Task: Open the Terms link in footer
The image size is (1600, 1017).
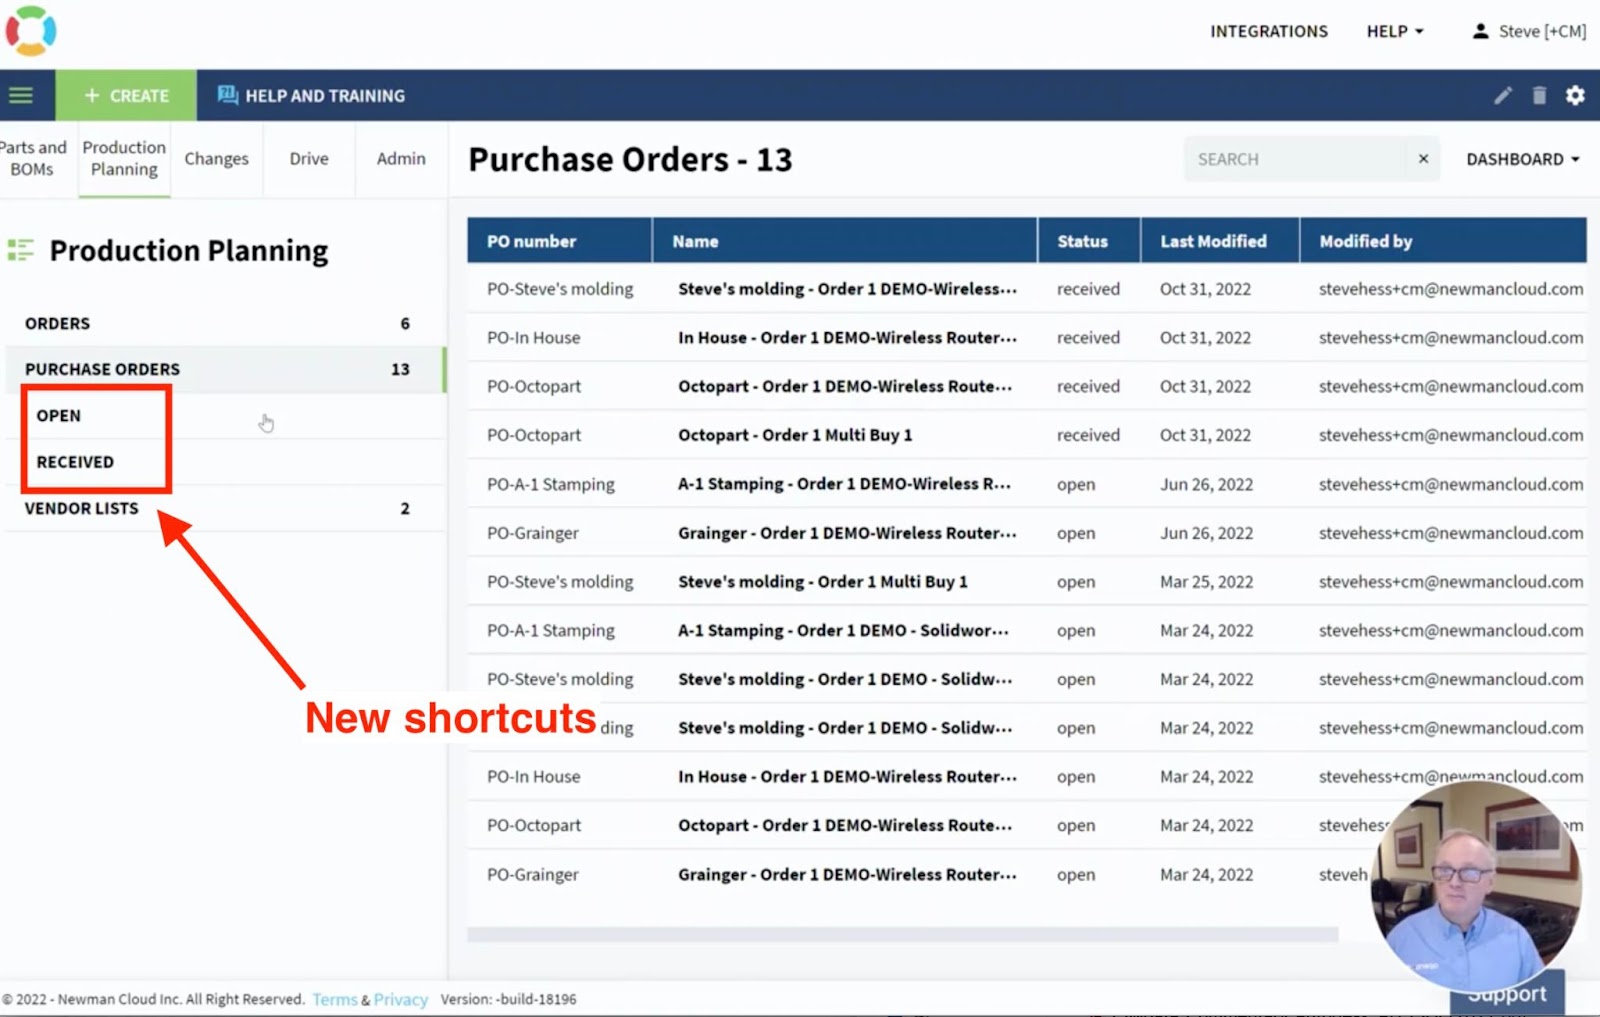Action: (x=335, y=999)
